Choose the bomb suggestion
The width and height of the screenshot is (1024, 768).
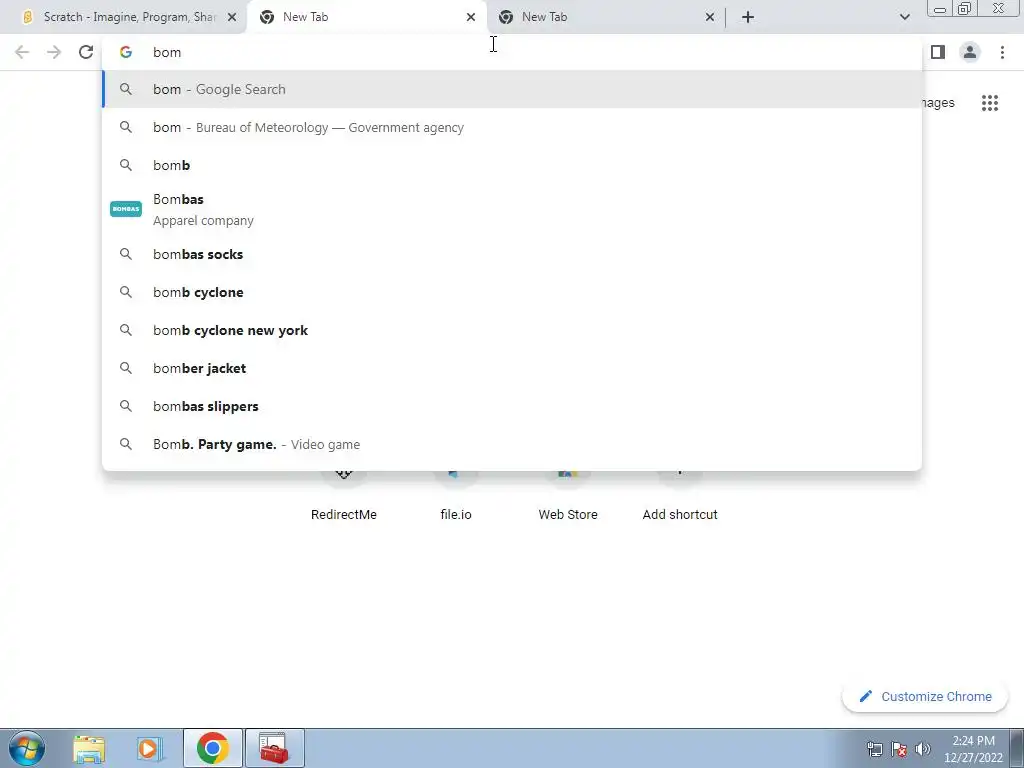(512, 165)
